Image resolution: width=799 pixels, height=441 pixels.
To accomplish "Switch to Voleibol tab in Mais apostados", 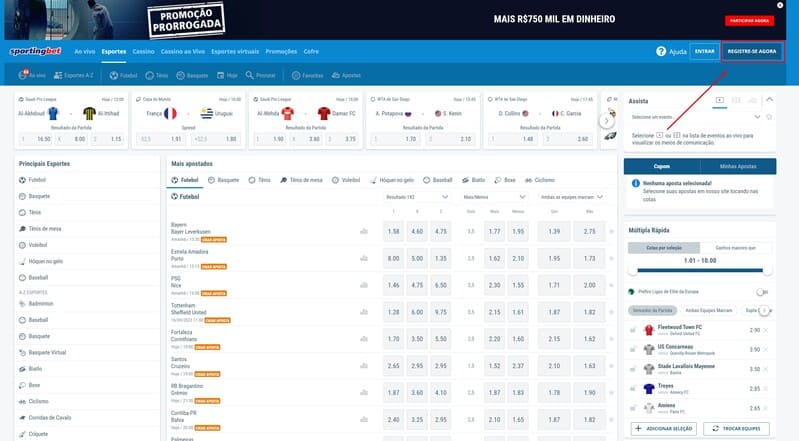I will [346, 180].
